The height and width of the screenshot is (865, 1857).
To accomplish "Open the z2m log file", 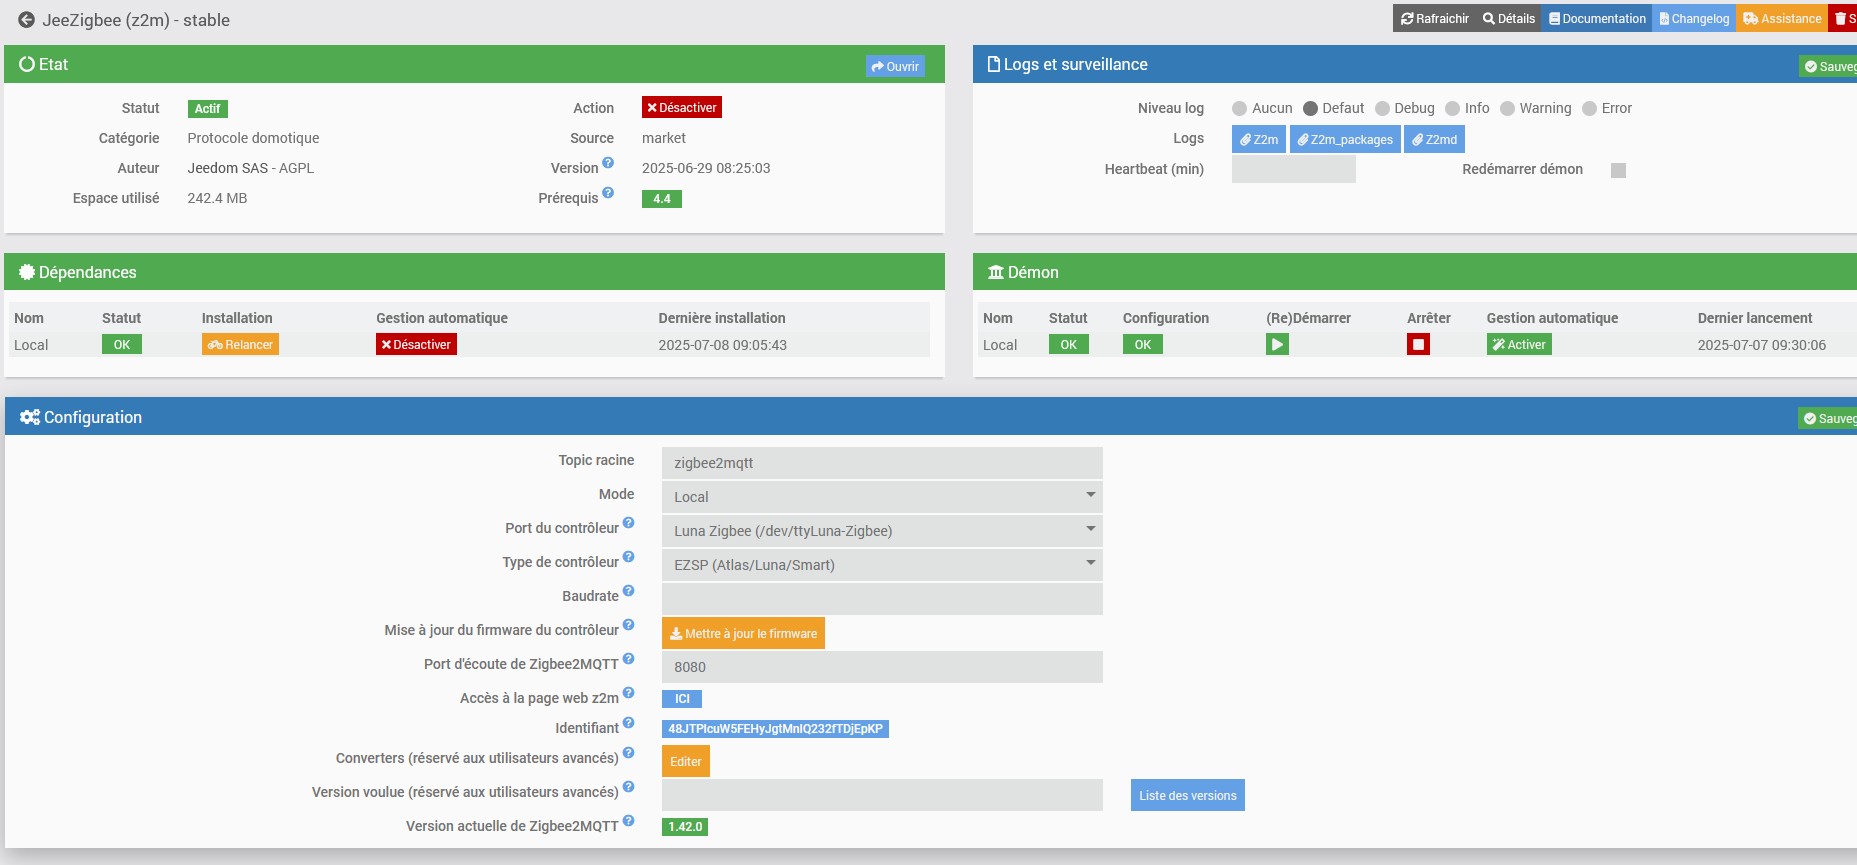I will point(1259,139).
